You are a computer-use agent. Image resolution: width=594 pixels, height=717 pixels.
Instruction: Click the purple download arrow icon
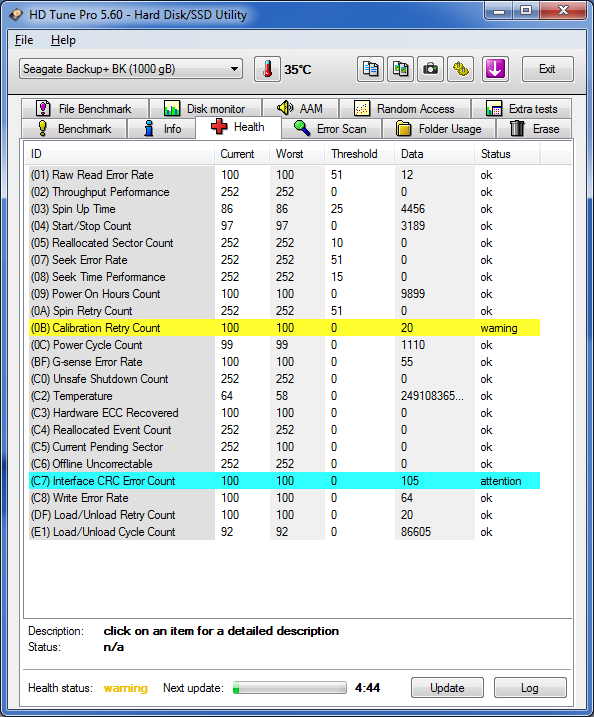pyautogui.click(x=495, y=70)
